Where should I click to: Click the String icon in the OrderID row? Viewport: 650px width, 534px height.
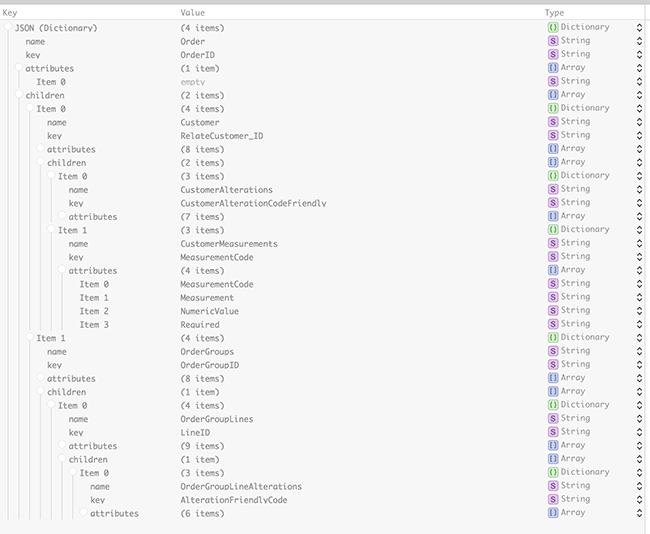(552, 54)
